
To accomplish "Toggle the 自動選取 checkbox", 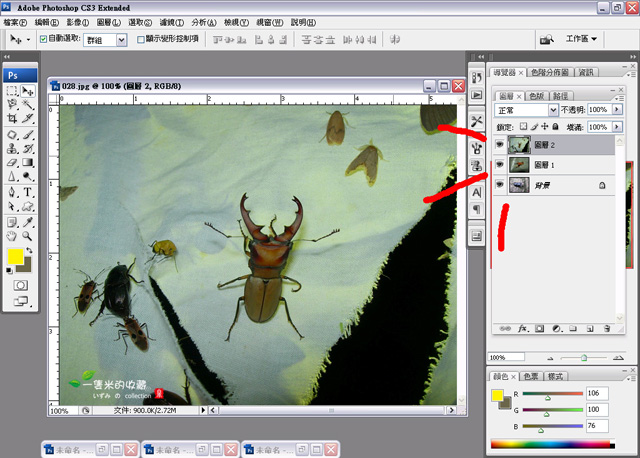I will click(43, 40).
